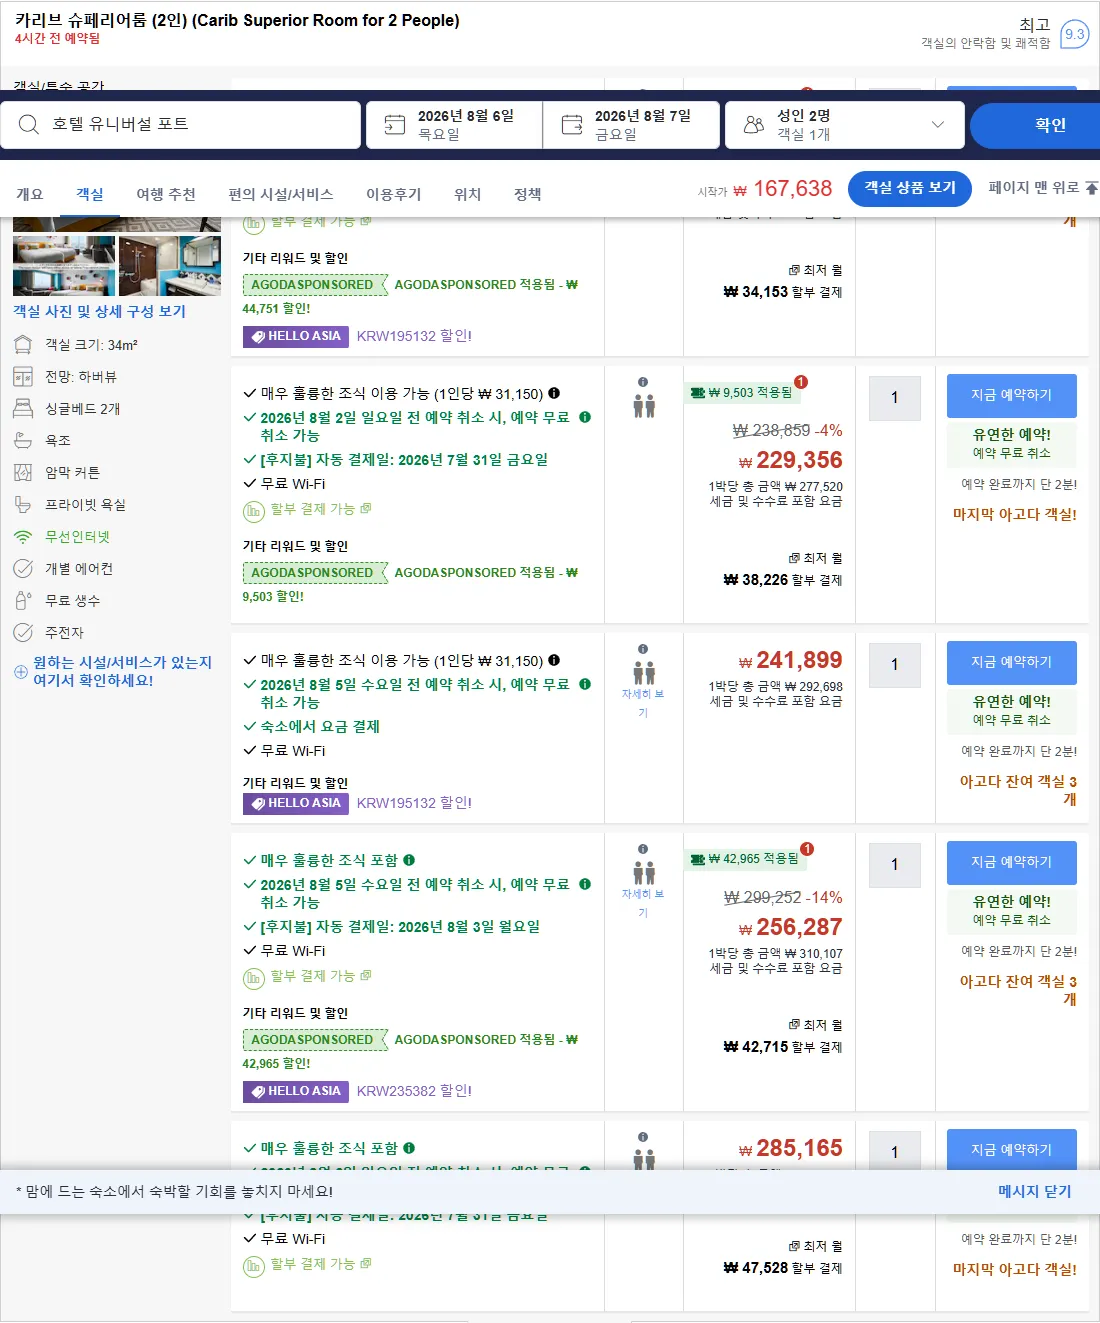This screenshot has height=1323, width=1100.
Task: Click 원하는 시설/서비스가 있는지 여기서 확인하세요 link
Action: [122, 671]
